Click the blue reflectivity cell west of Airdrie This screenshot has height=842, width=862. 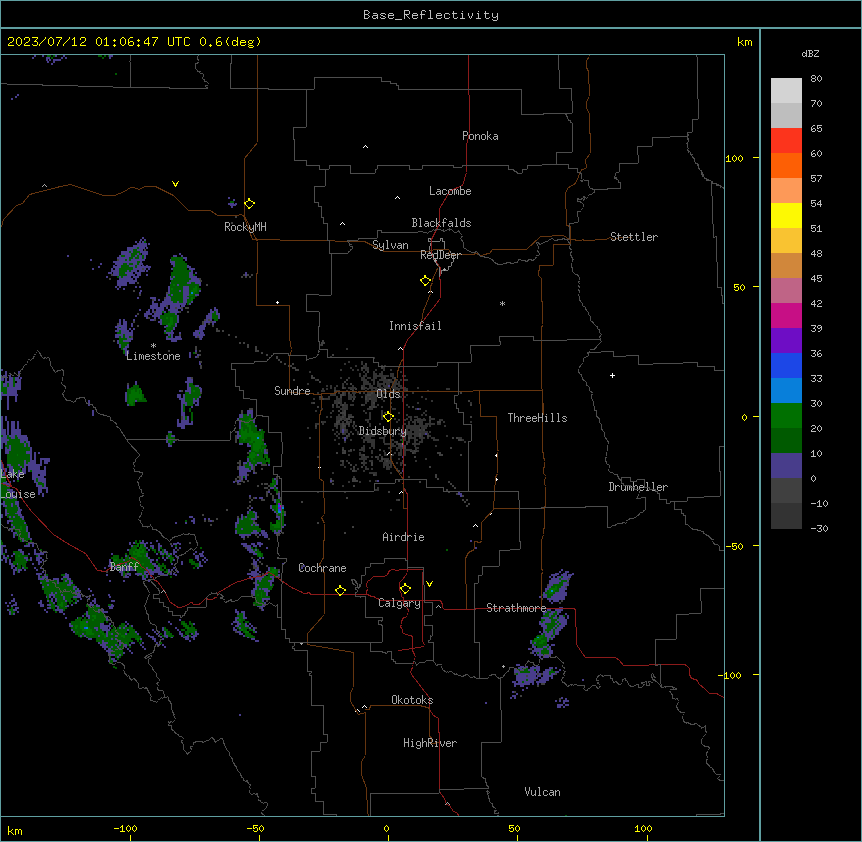point(280,509)
